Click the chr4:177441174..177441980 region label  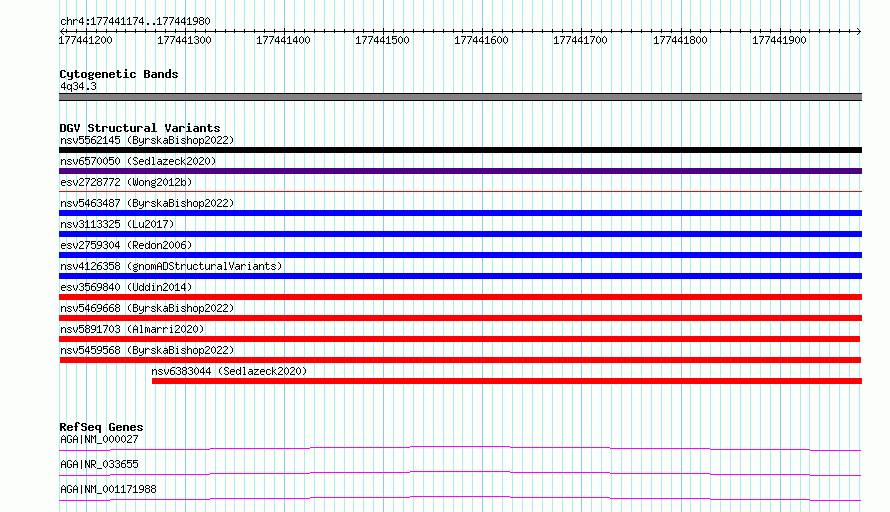pos(135,21)
